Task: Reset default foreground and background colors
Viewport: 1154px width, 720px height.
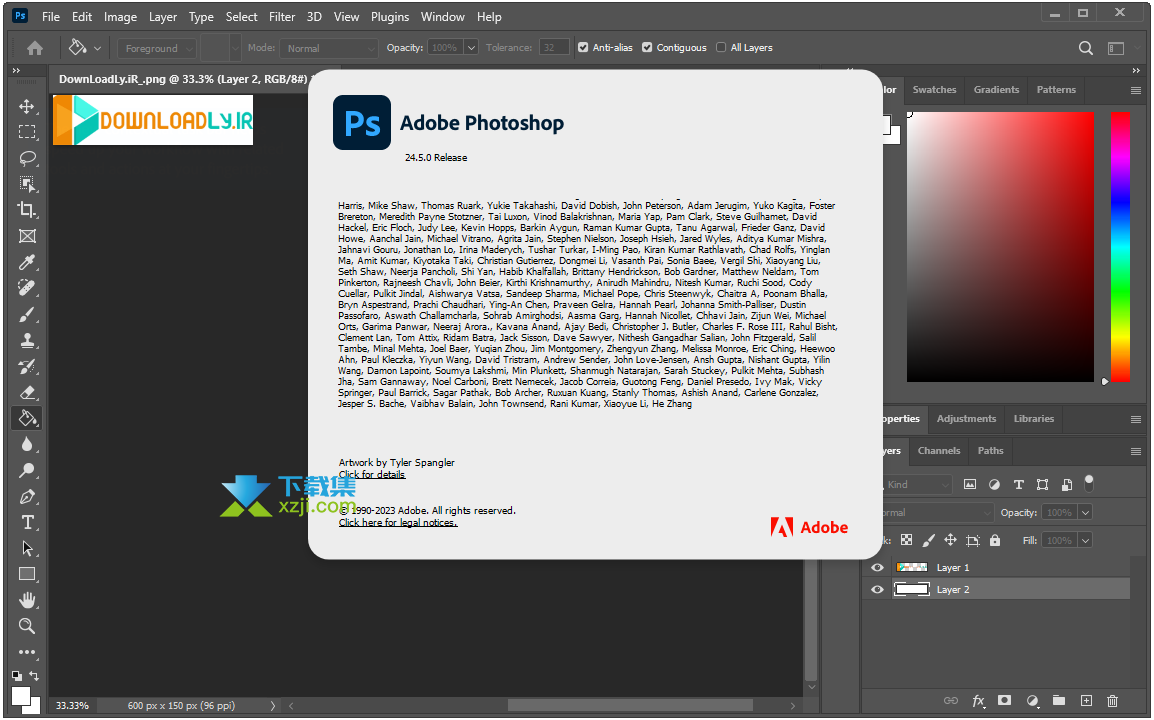Action: coord(16,675)
